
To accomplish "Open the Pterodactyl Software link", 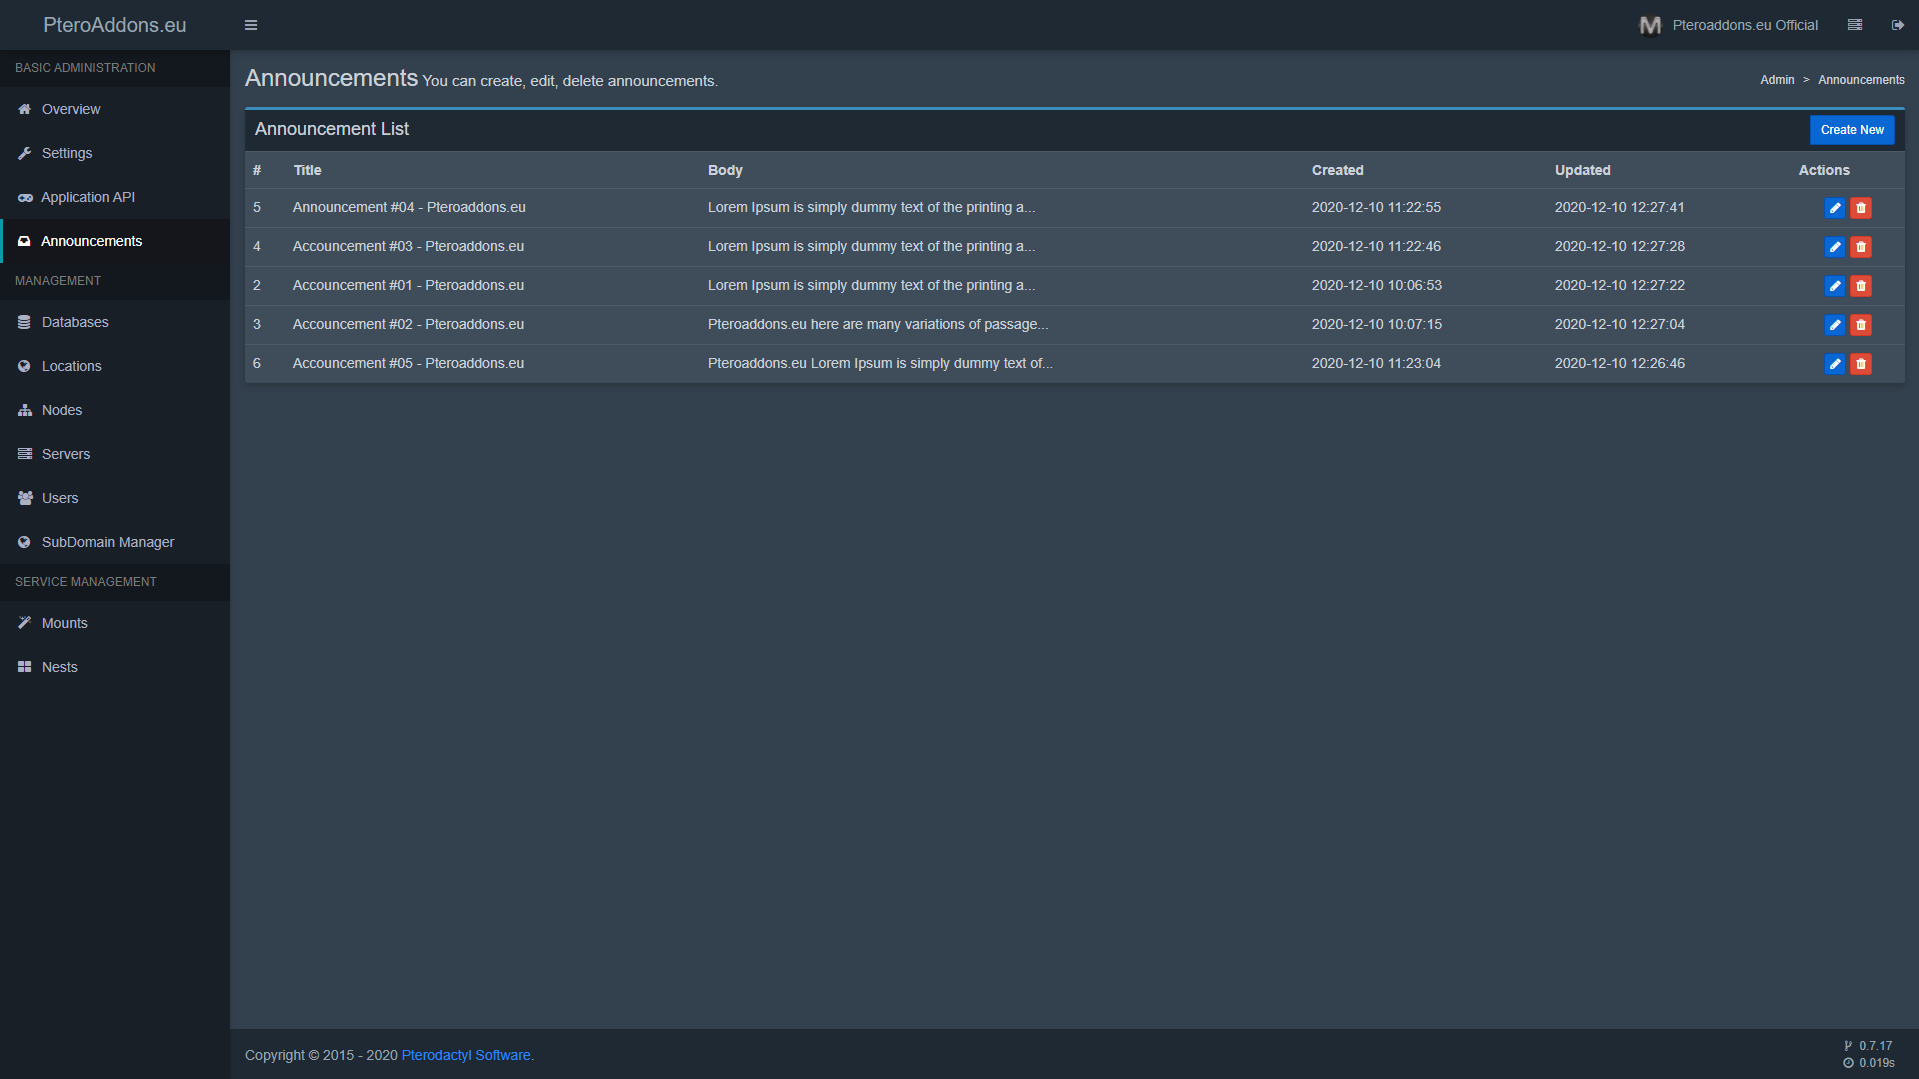I will coord(466,1055).
